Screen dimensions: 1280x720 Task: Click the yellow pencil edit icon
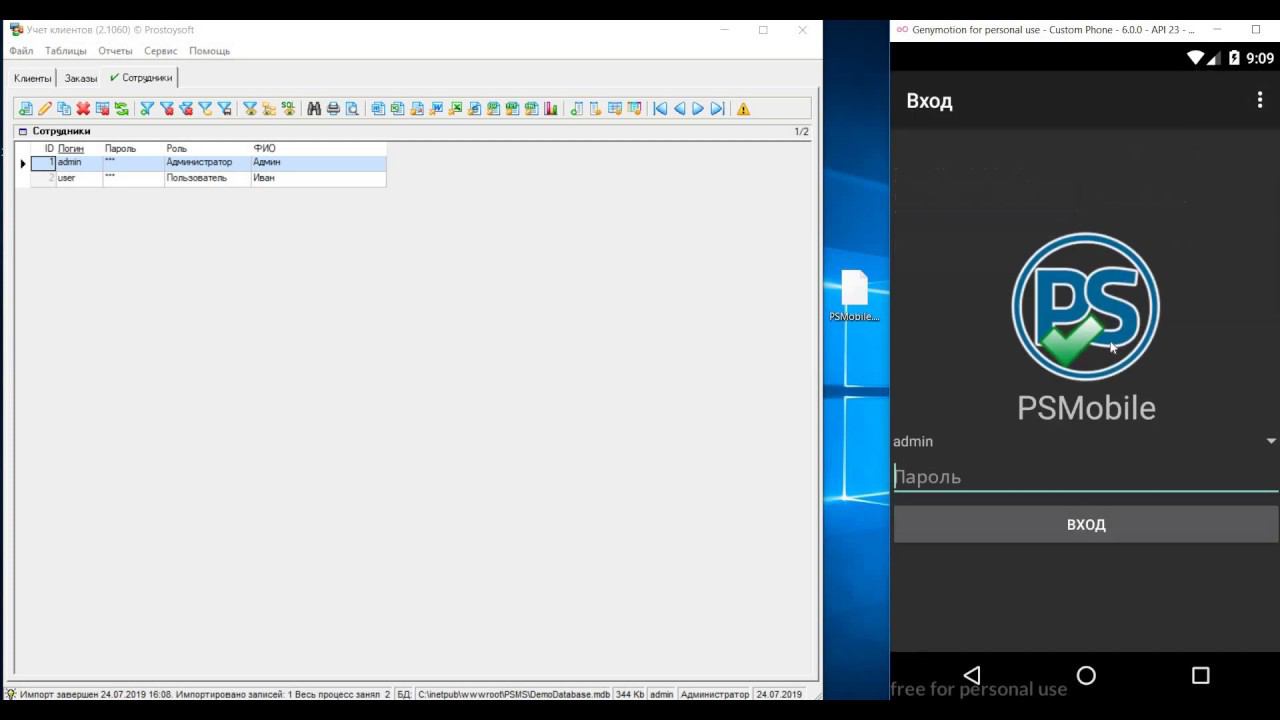click(45, 109)
